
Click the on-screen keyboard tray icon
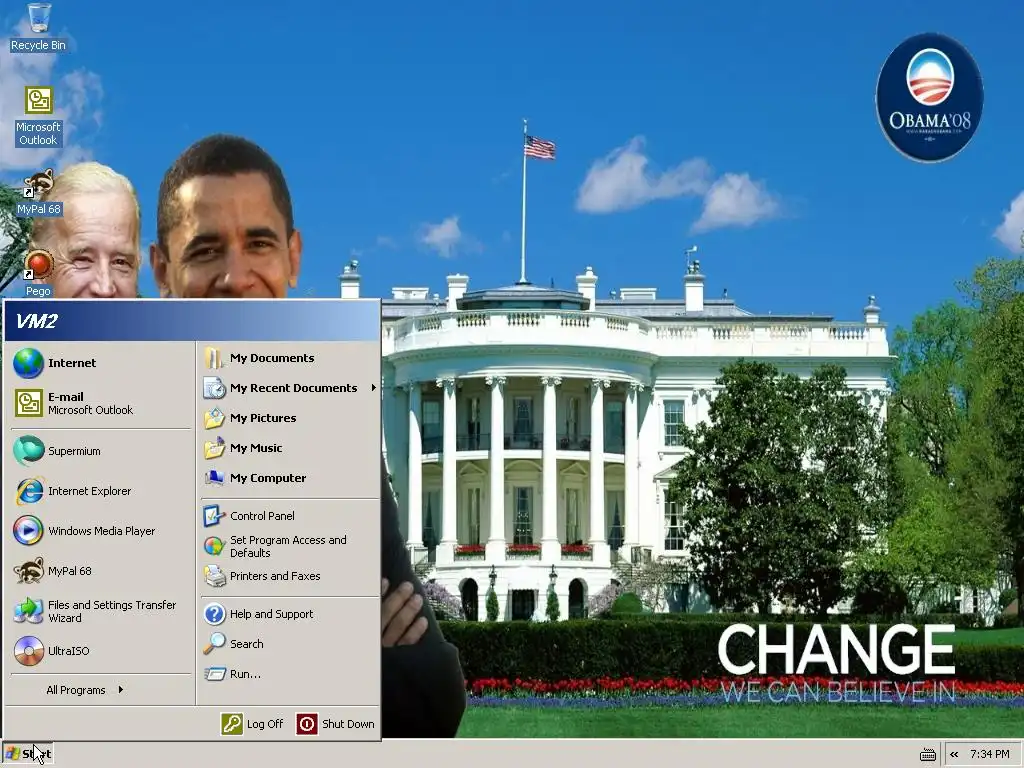[x=928, y=755]
